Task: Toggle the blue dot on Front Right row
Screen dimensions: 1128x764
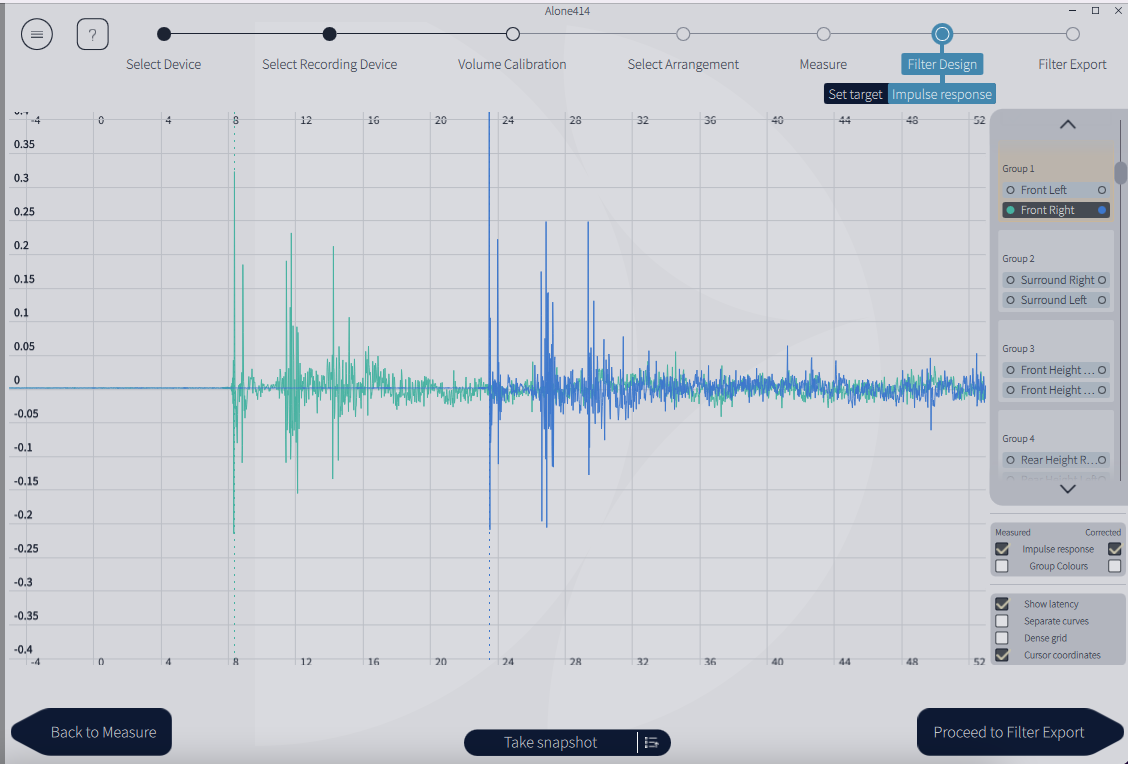Action: tap(1102, 210)
